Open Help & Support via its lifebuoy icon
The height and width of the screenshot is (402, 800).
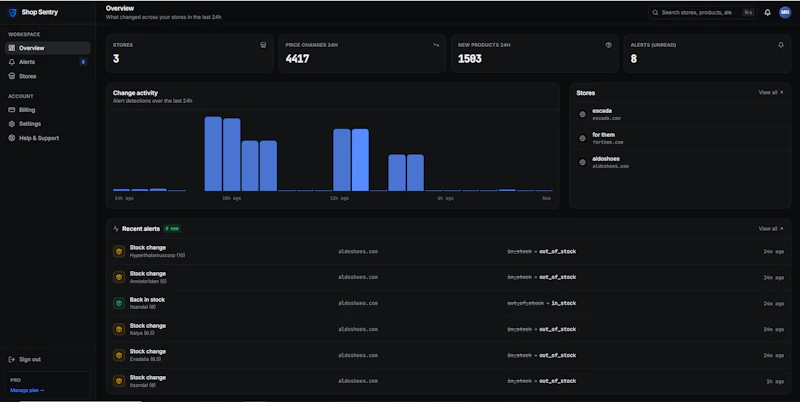12,138
